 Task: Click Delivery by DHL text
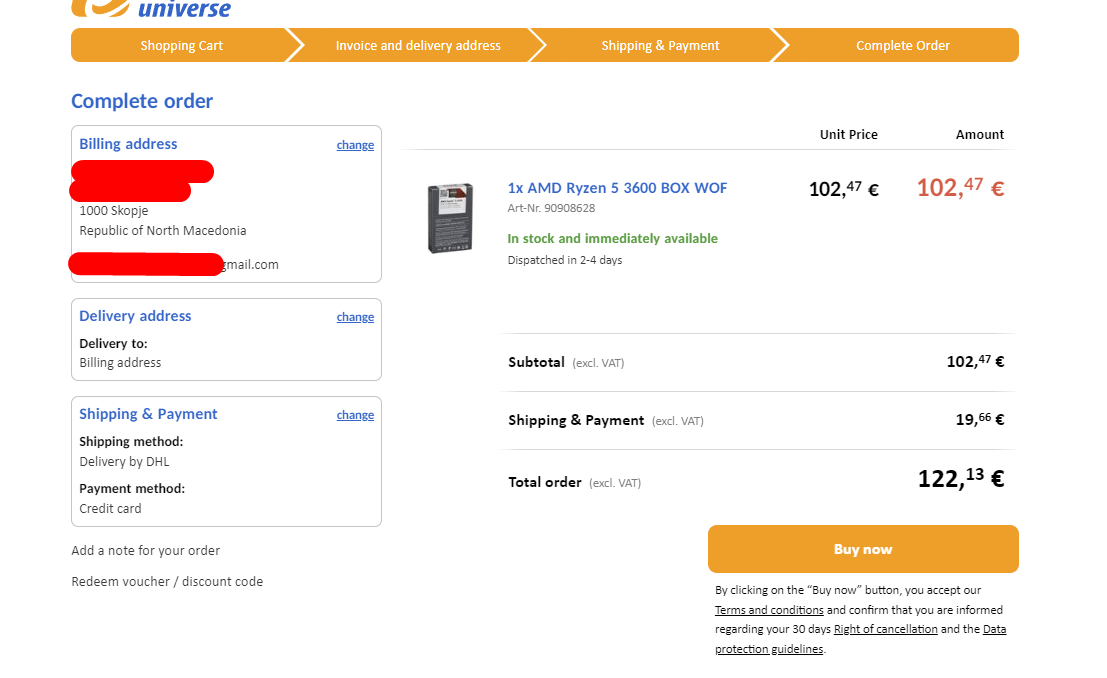pos(124,462)
